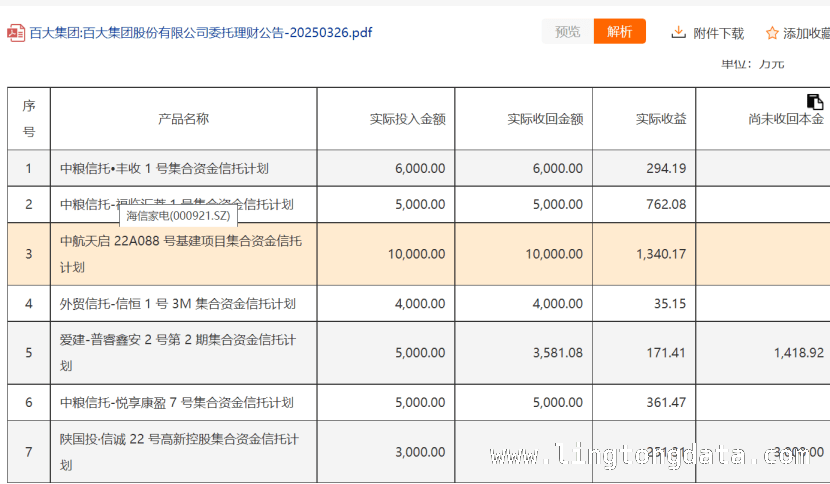This screenshot has width=830, height=484.
Task: Click the 中航天启 22A088 号 product cell
Action: click(x=184, y=254)
